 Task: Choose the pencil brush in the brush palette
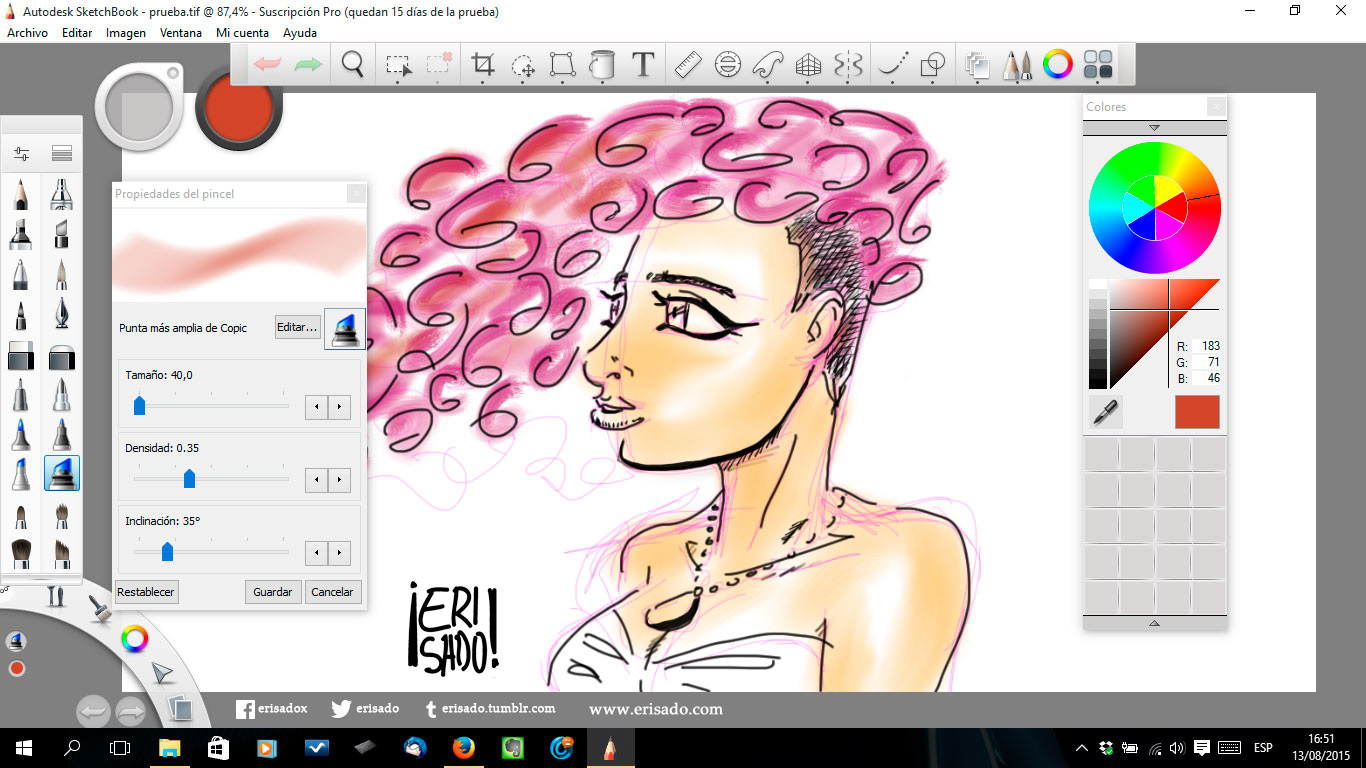click(x=20, y=194)
